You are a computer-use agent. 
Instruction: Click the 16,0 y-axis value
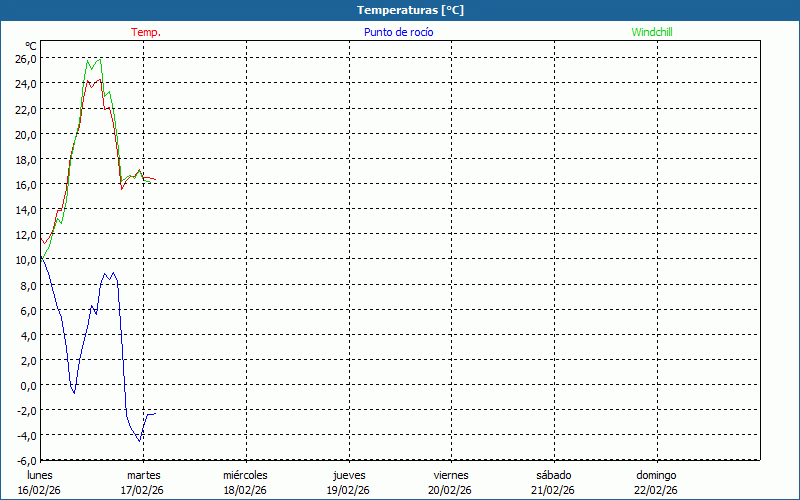[26, 185]
